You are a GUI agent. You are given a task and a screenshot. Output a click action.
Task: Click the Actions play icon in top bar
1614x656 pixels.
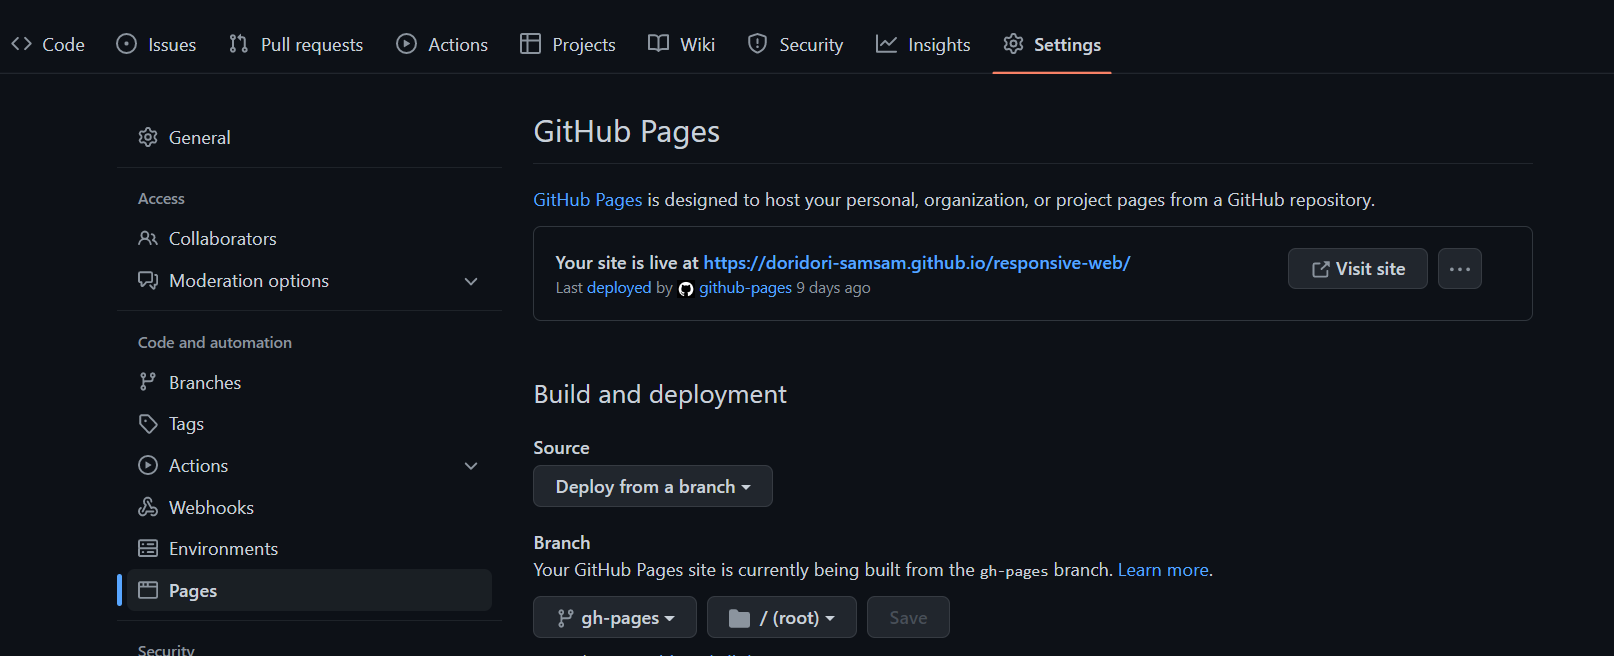(x=406, y=44)
